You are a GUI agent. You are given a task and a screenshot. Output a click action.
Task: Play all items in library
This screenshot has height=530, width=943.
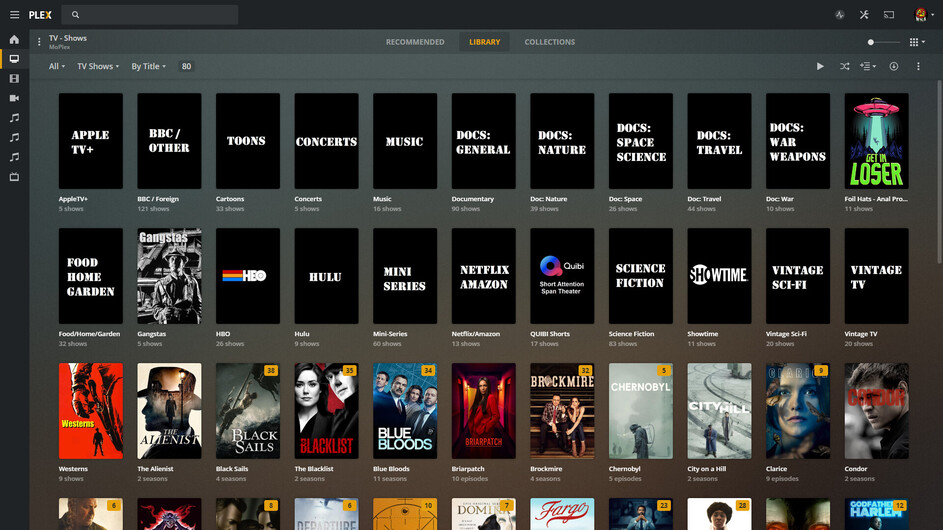click(820, 66)
